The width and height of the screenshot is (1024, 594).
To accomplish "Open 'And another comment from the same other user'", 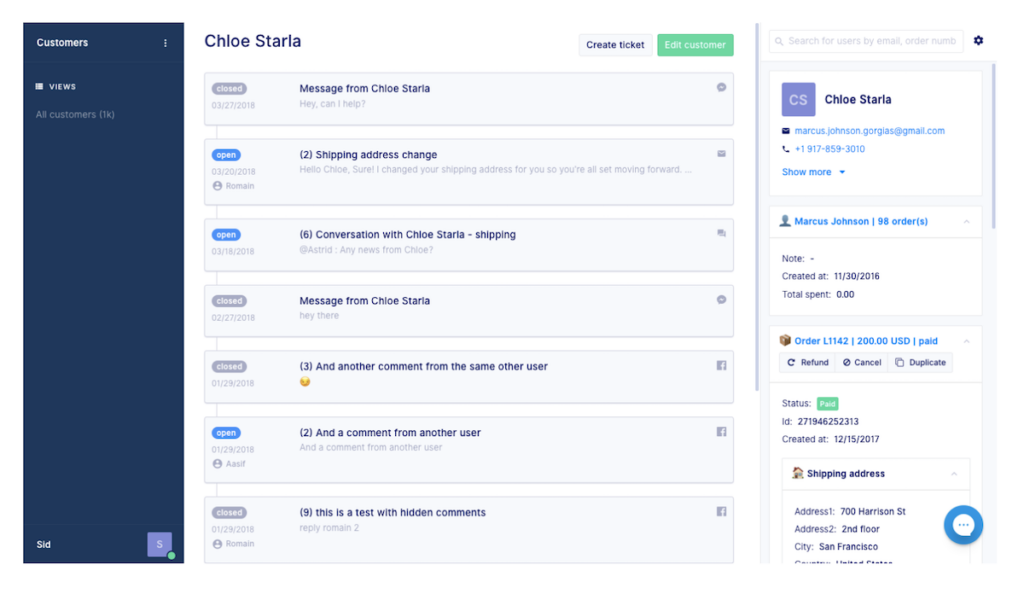I will 469,377.
